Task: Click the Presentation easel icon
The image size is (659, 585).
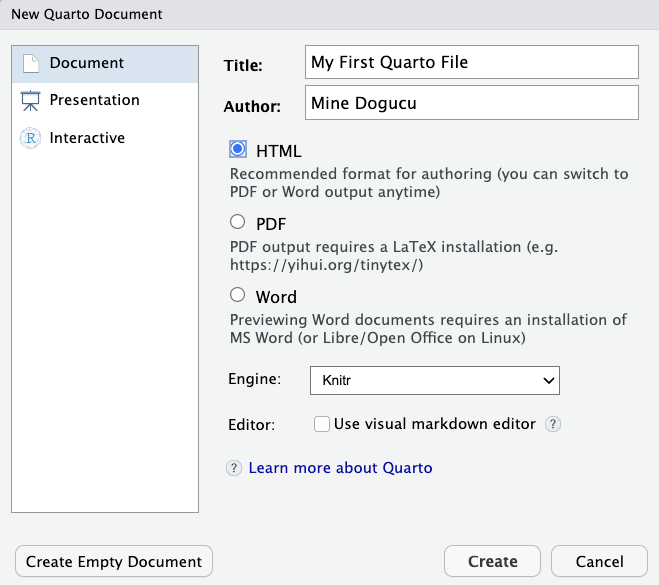Action: [x=30, y=100]
